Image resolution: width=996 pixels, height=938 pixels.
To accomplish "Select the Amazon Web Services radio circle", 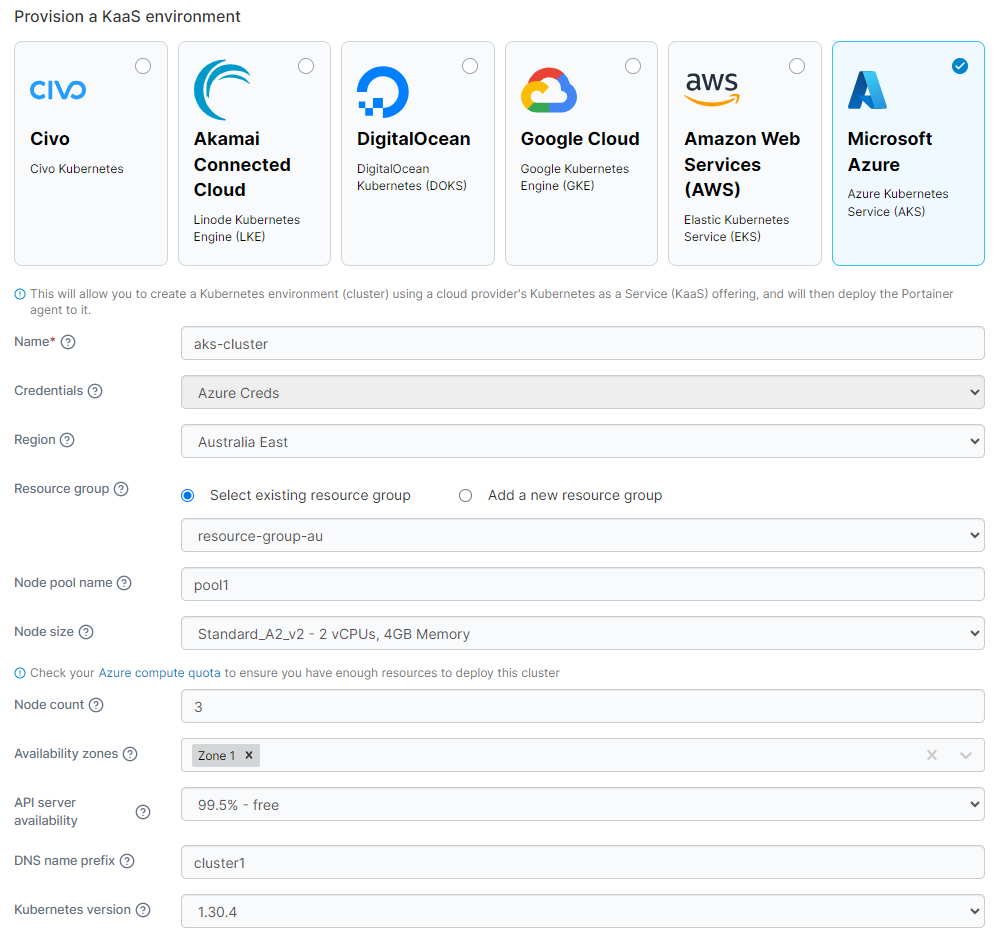I will [796, 66].
